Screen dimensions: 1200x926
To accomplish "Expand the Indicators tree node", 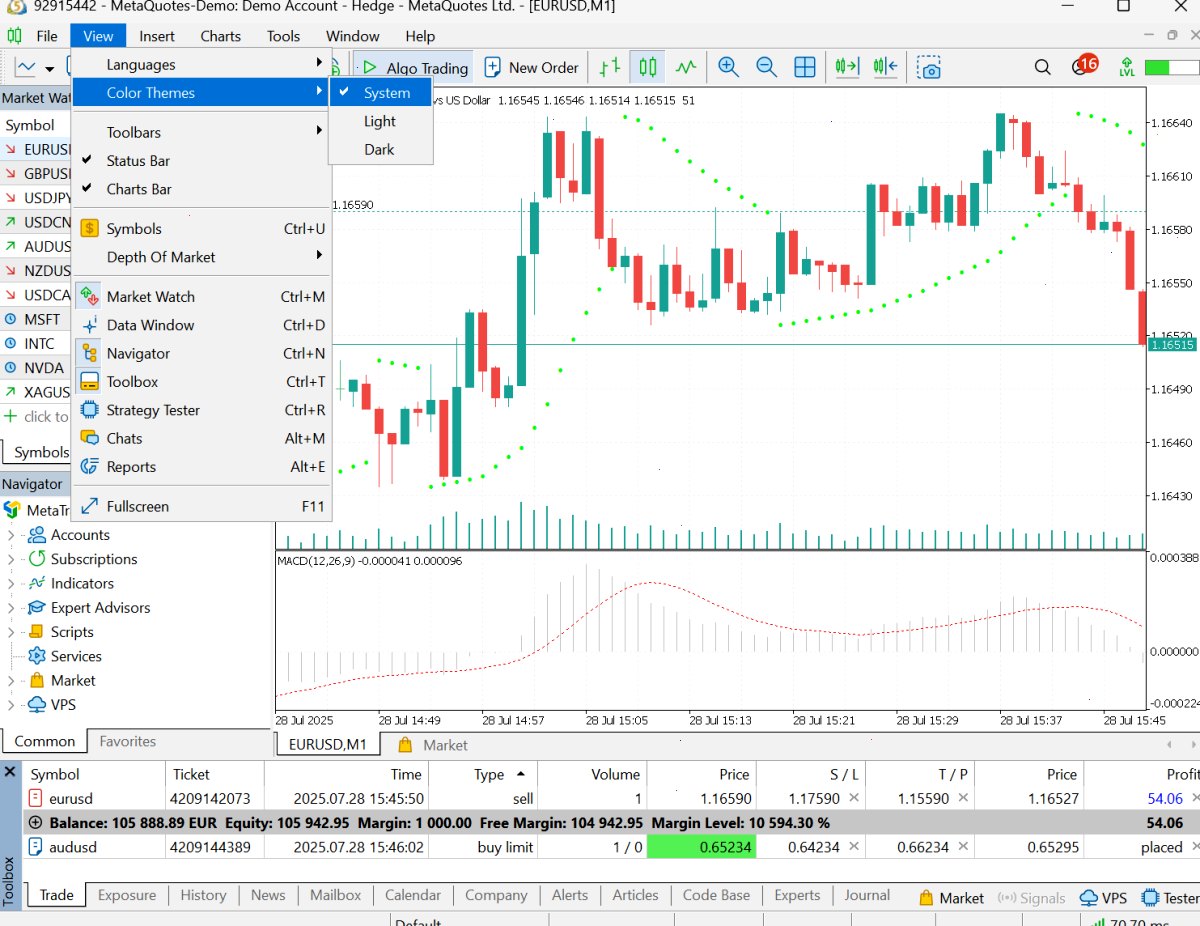I will pos(11,584).
